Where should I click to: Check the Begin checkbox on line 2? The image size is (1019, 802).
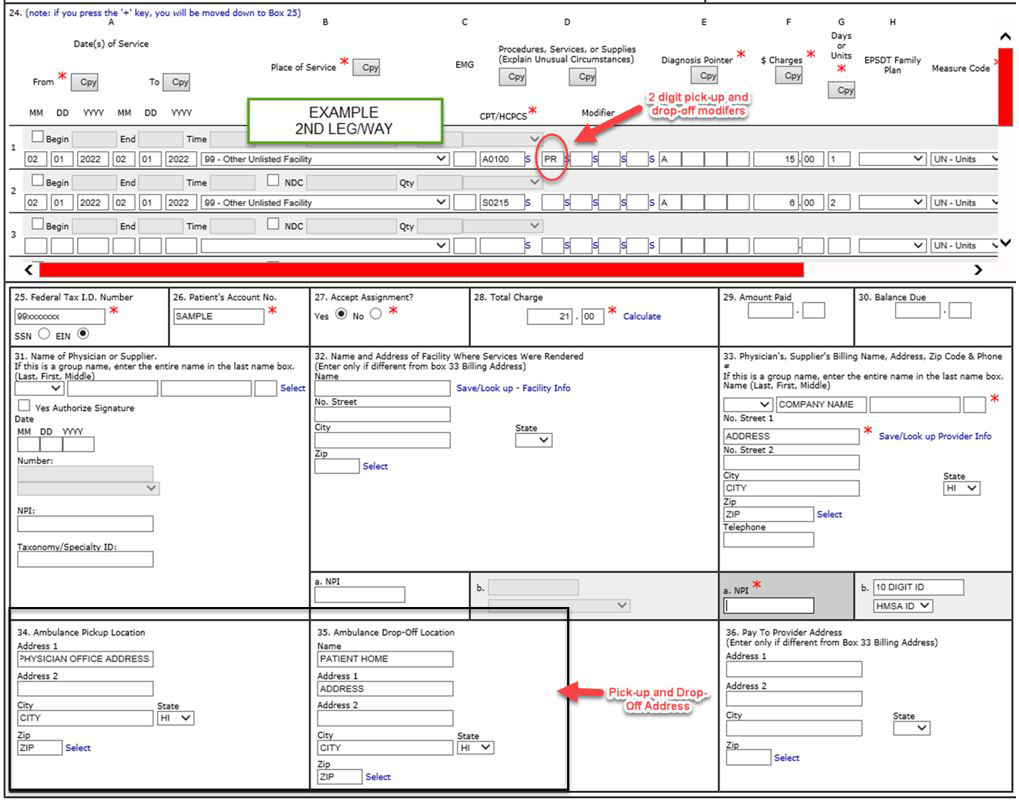[x=38, y=181]
